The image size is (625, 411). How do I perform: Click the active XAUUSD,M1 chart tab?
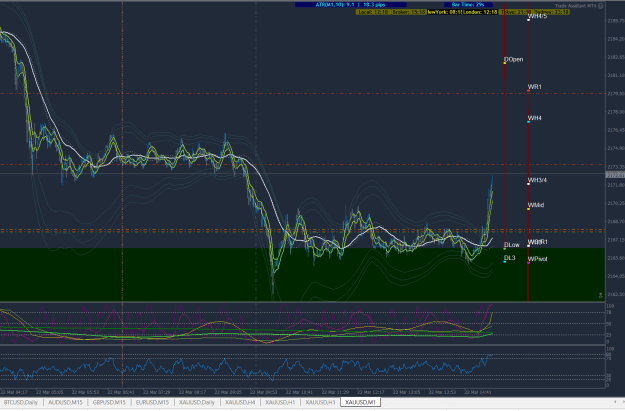coord(361,403)
